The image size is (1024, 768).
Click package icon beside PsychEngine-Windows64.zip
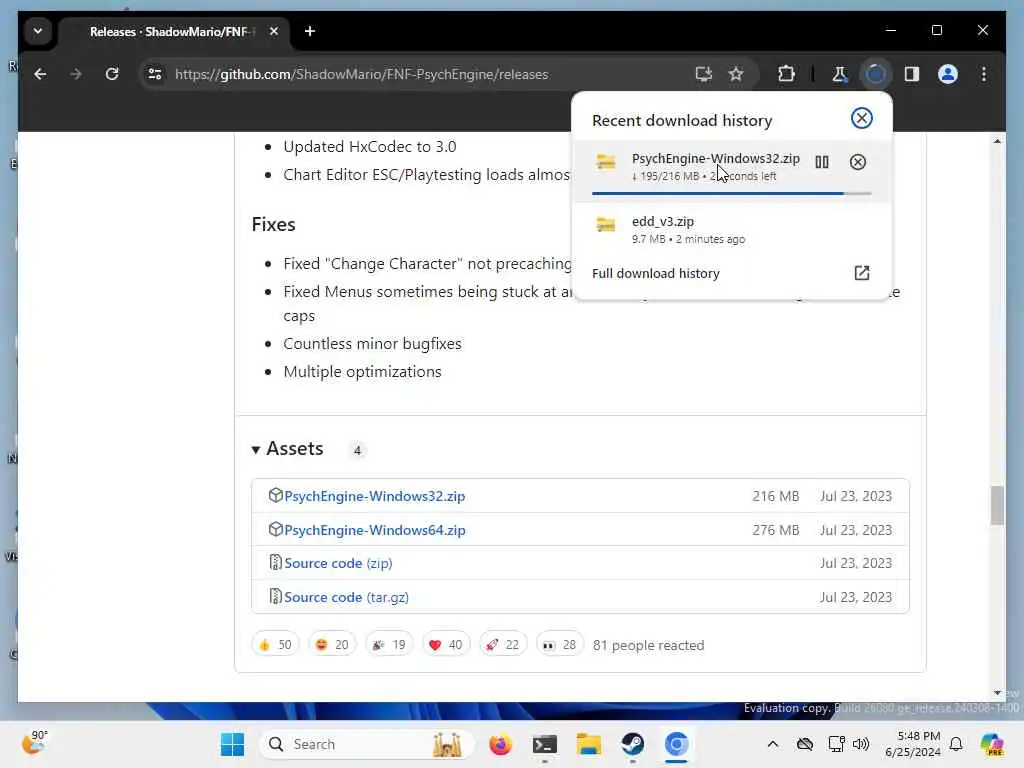pos(275,529)
